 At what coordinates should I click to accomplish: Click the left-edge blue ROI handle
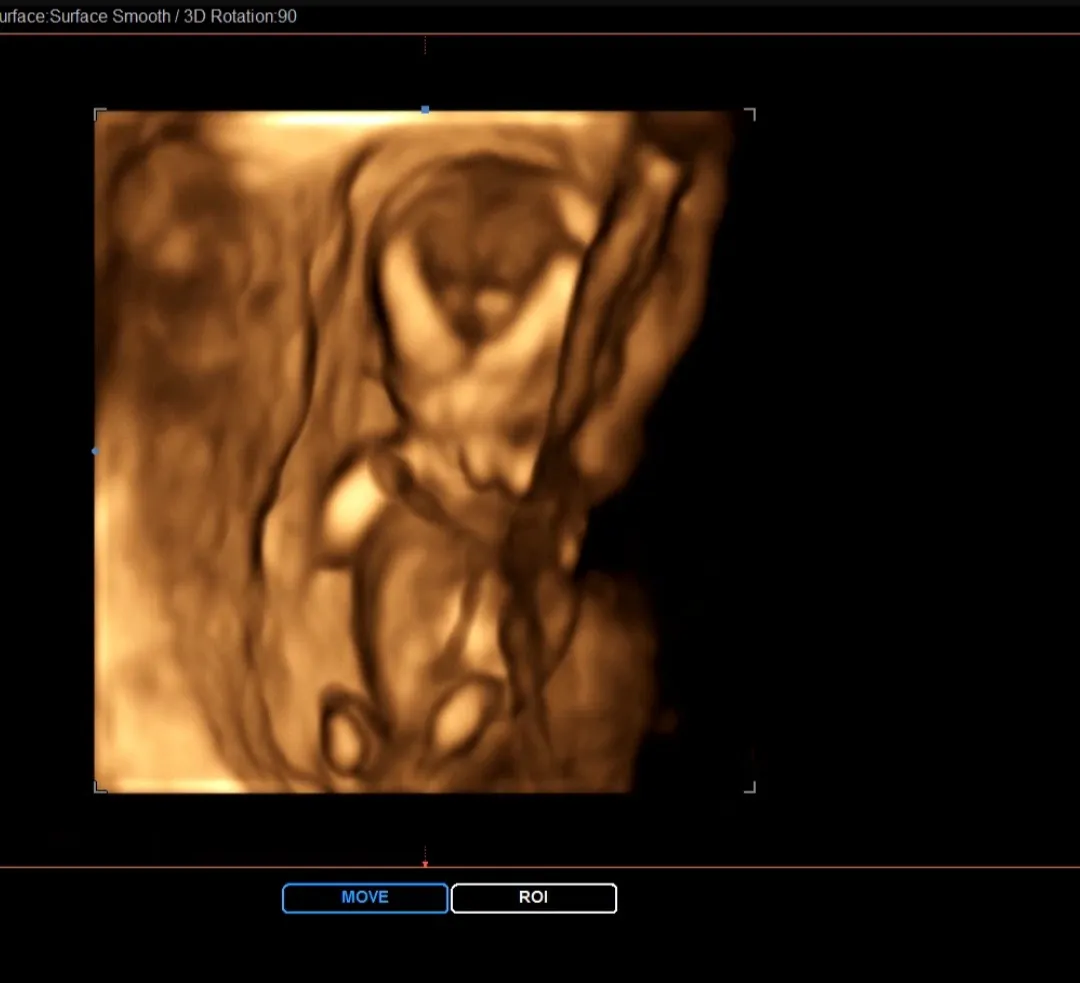(x=95, y=451)
